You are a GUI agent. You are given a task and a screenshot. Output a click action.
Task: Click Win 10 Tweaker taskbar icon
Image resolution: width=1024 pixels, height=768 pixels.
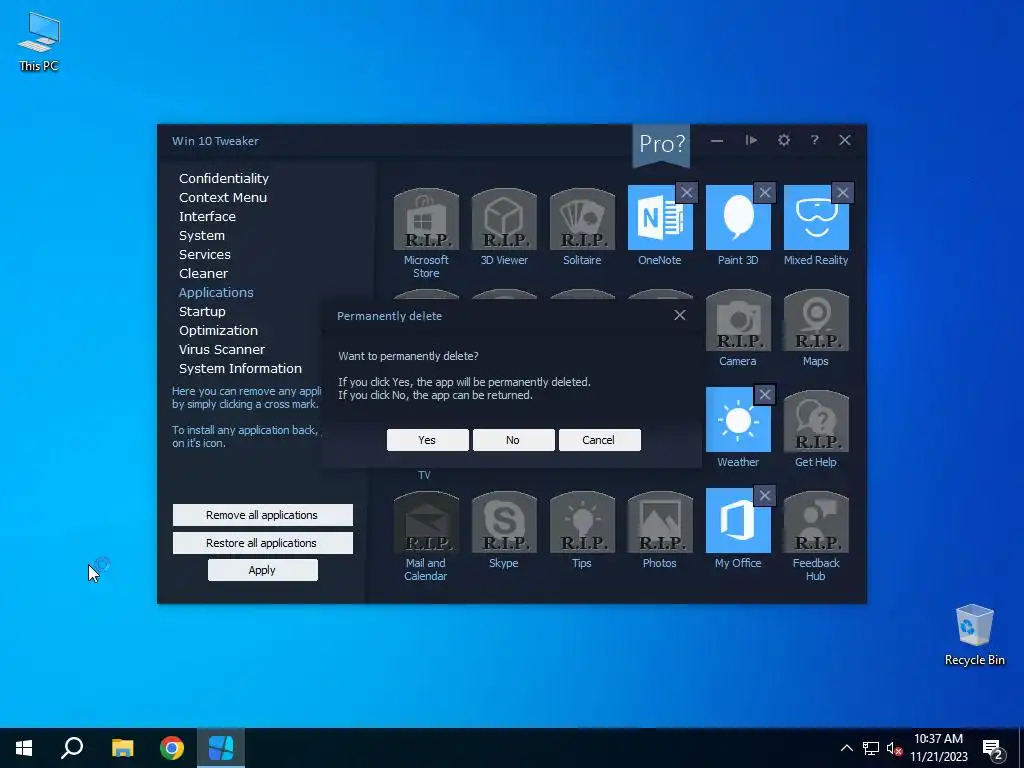pos(221,748)
